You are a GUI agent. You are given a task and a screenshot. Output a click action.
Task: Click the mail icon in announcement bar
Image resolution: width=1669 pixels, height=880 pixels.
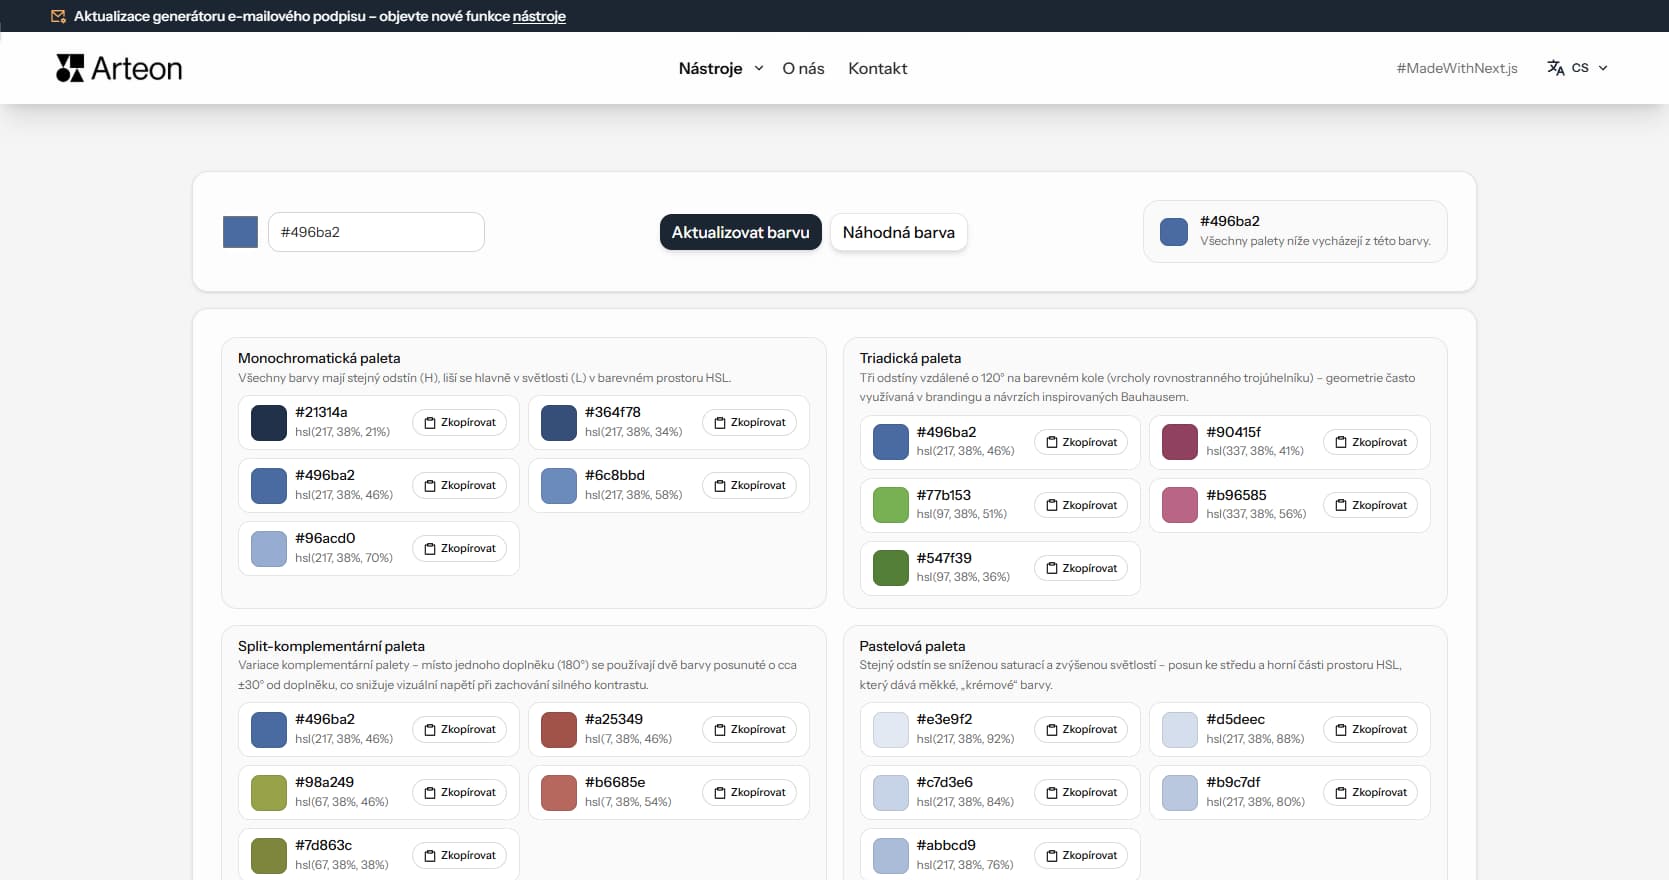click(x=58, y=16)
